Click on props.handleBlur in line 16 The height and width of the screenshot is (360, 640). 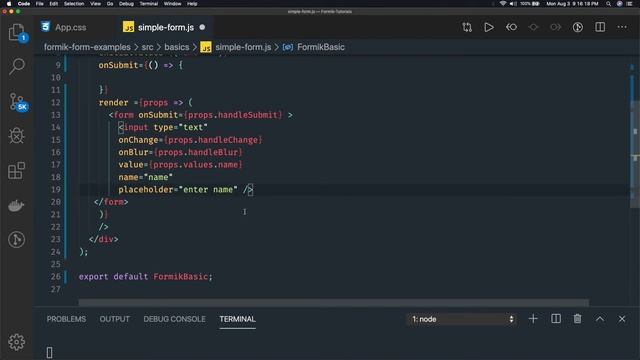[x=198, y=152]
